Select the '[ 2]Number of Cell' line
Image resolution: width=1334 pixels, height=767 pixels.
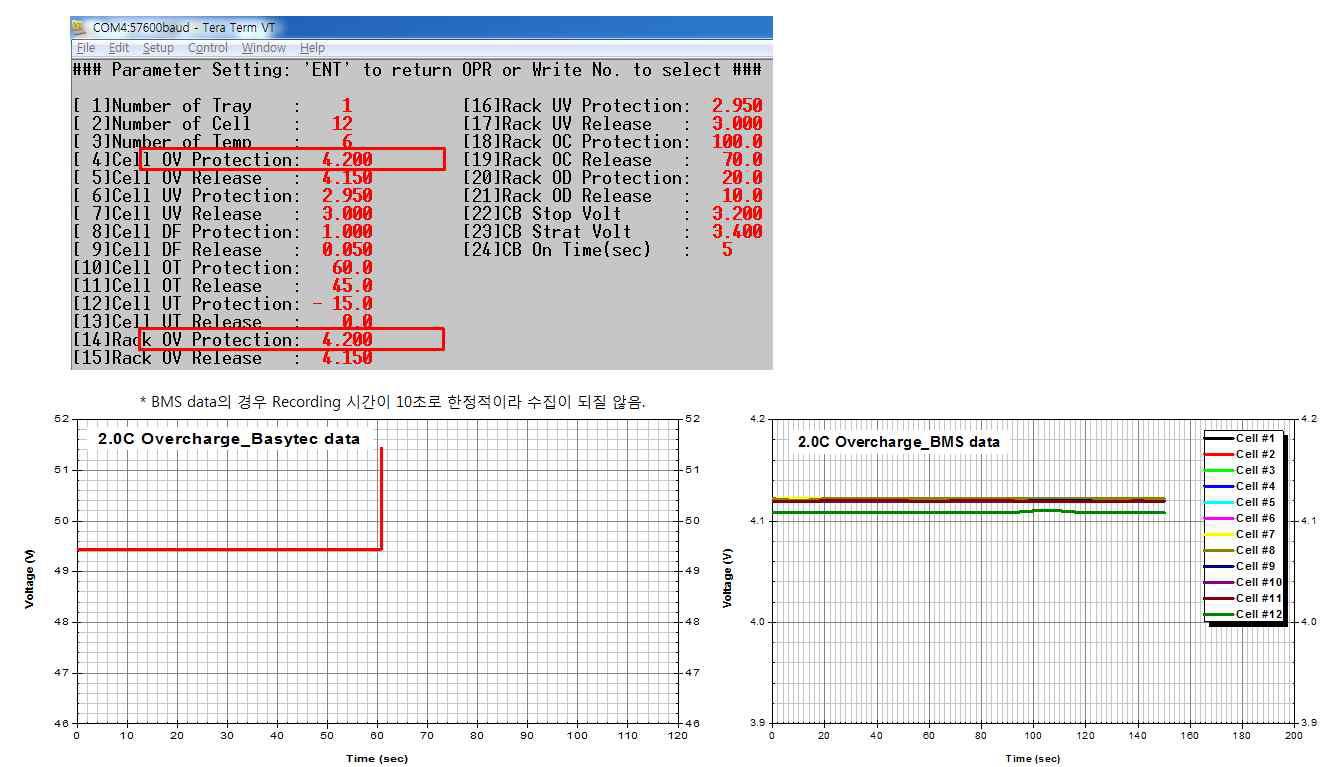[x=213, y=124]
